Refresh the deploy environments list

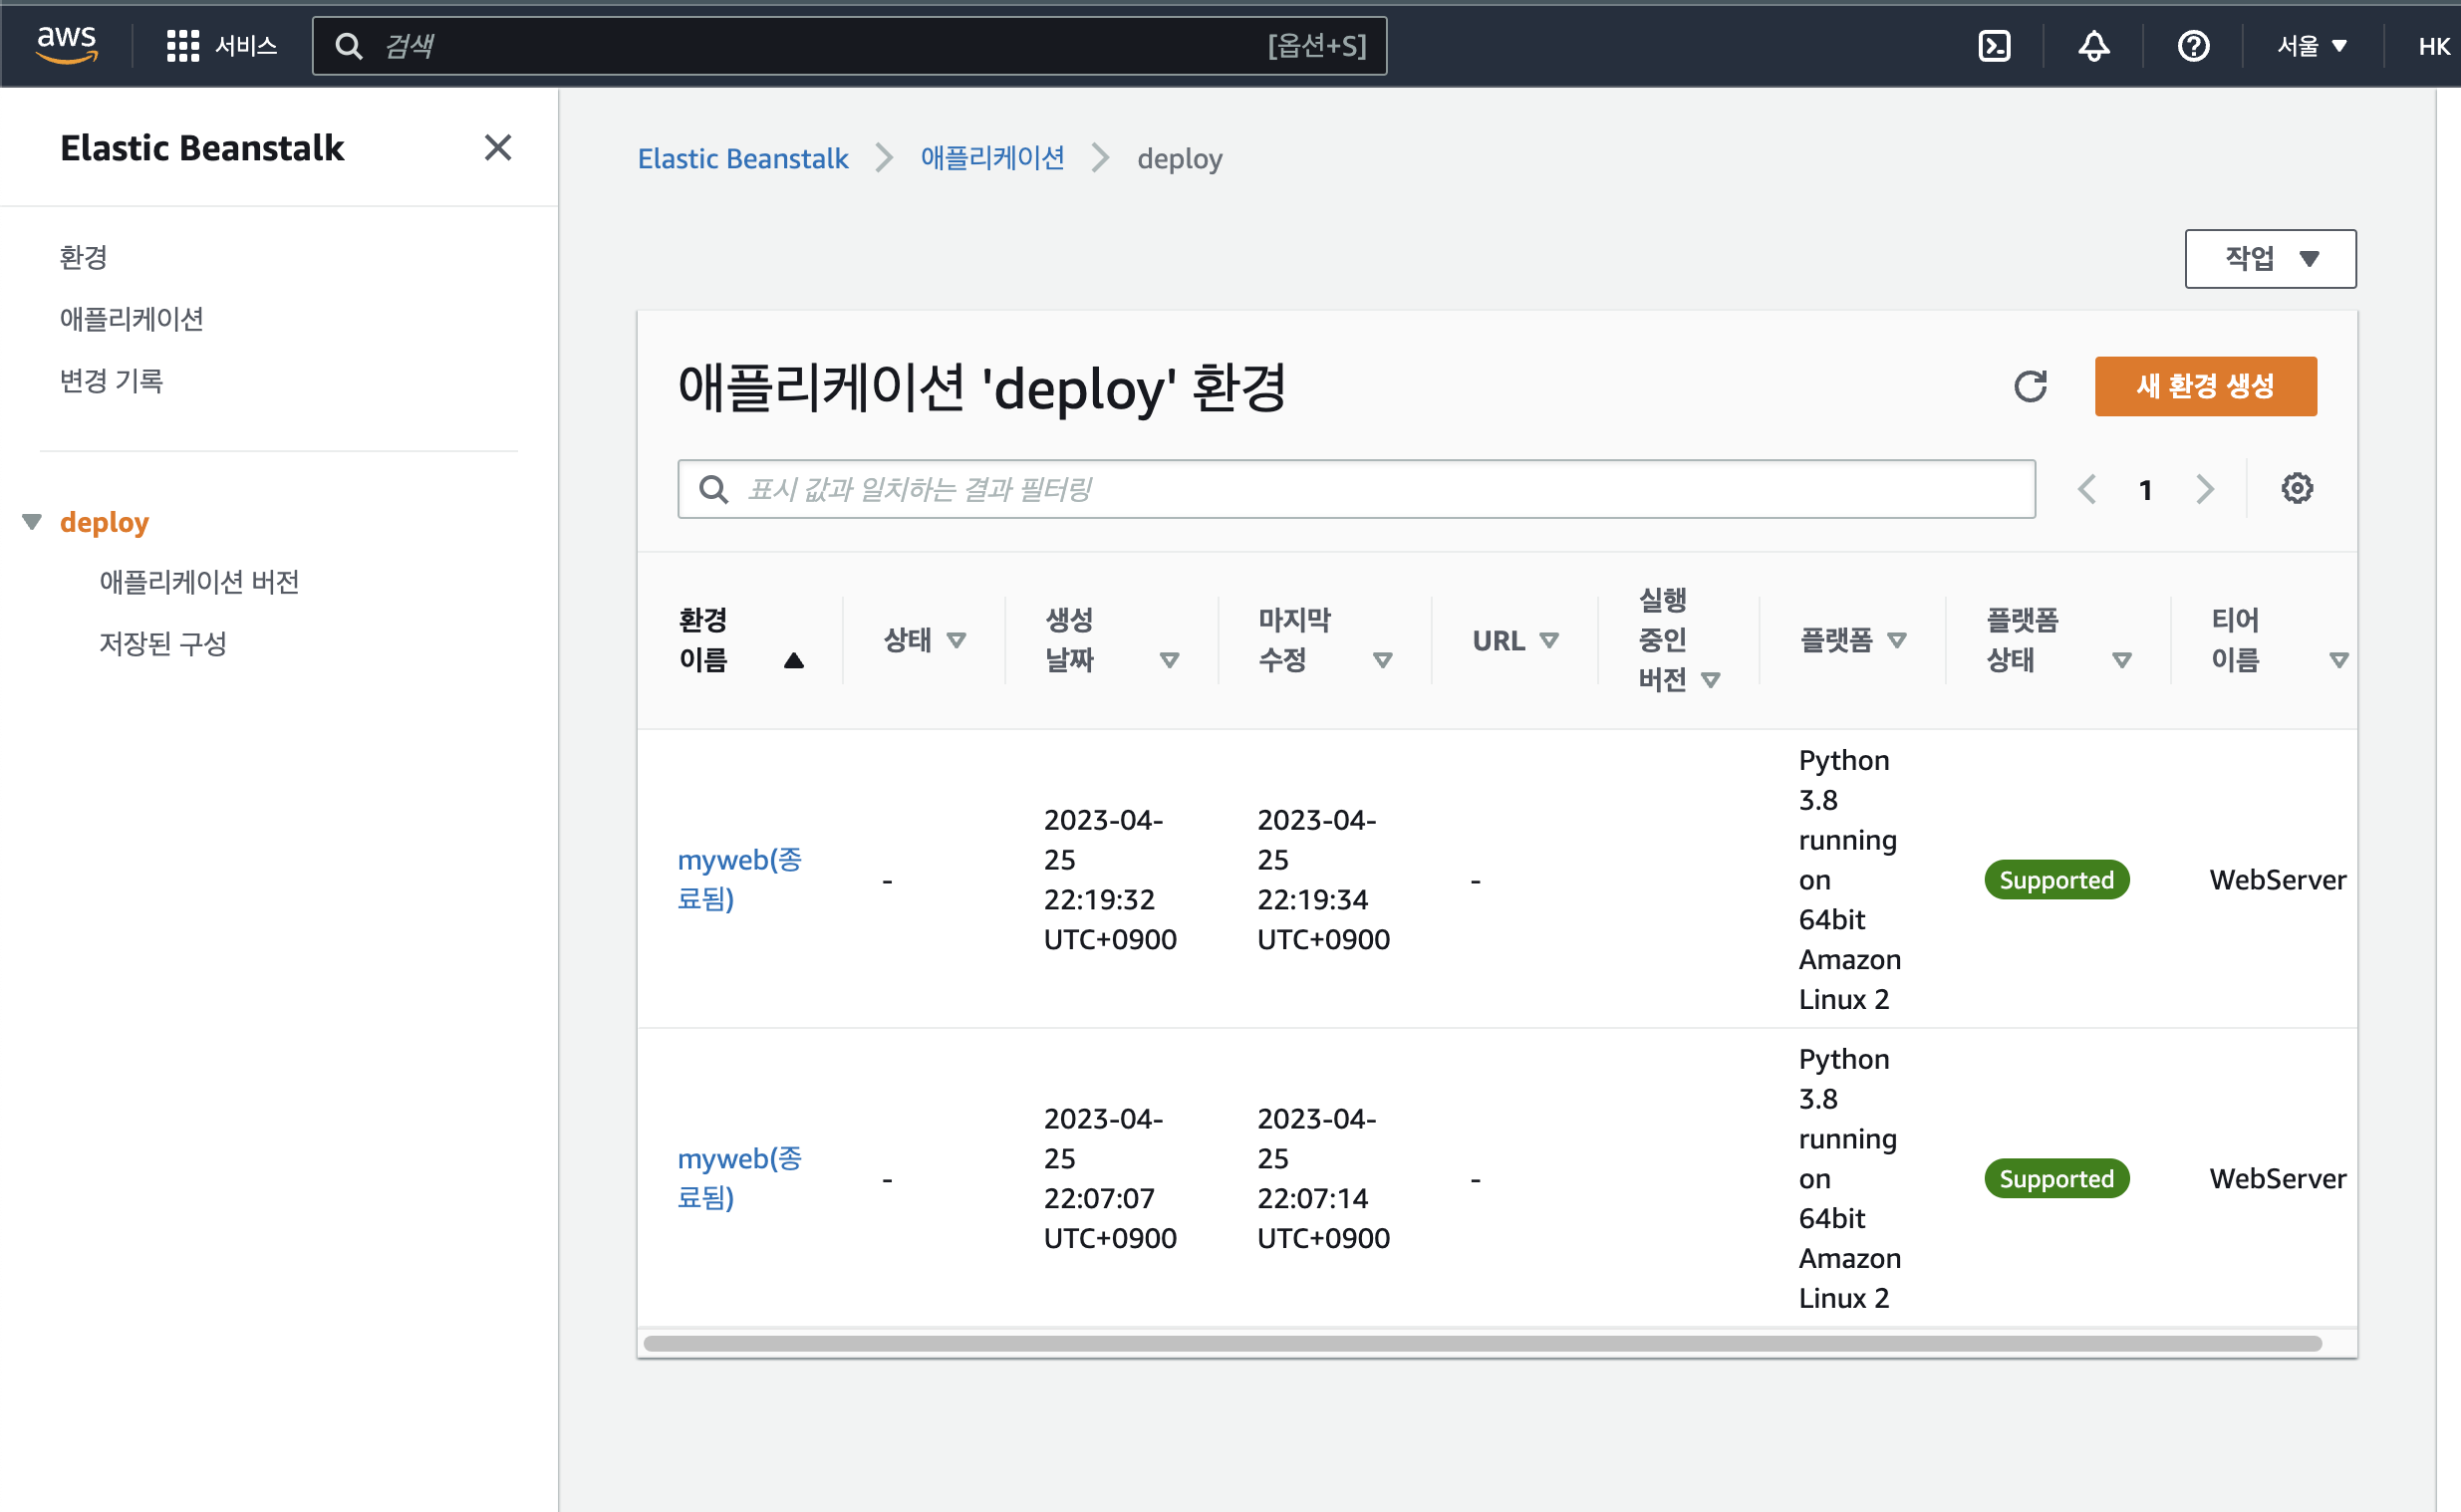[2030, 386]
